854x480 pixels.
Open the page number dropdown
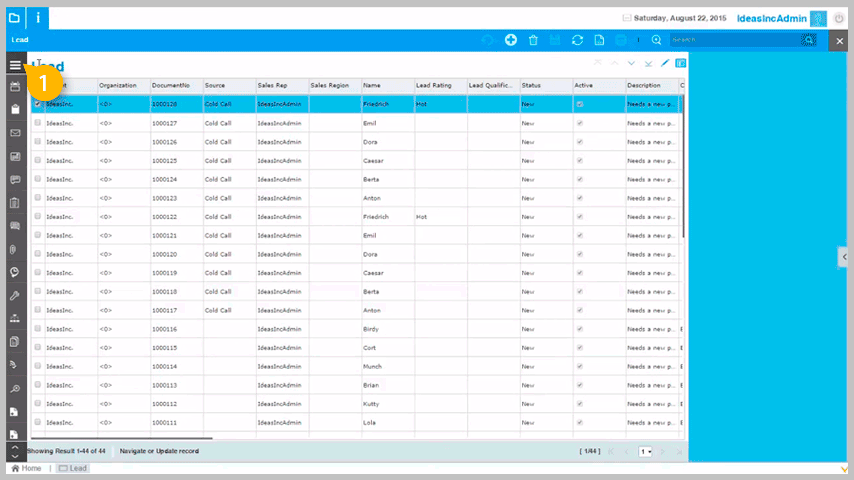pyautogui.click(x=646, y=451)
